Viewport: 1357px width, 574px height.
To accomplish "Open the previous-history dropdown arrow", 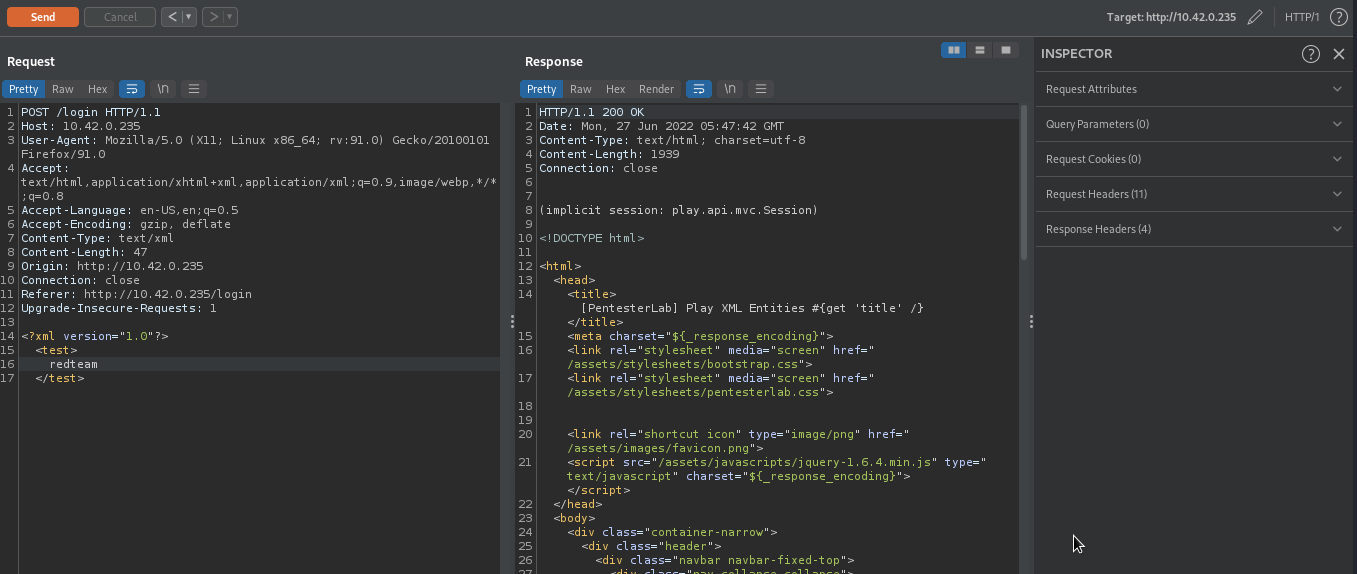I will (188, 17).
